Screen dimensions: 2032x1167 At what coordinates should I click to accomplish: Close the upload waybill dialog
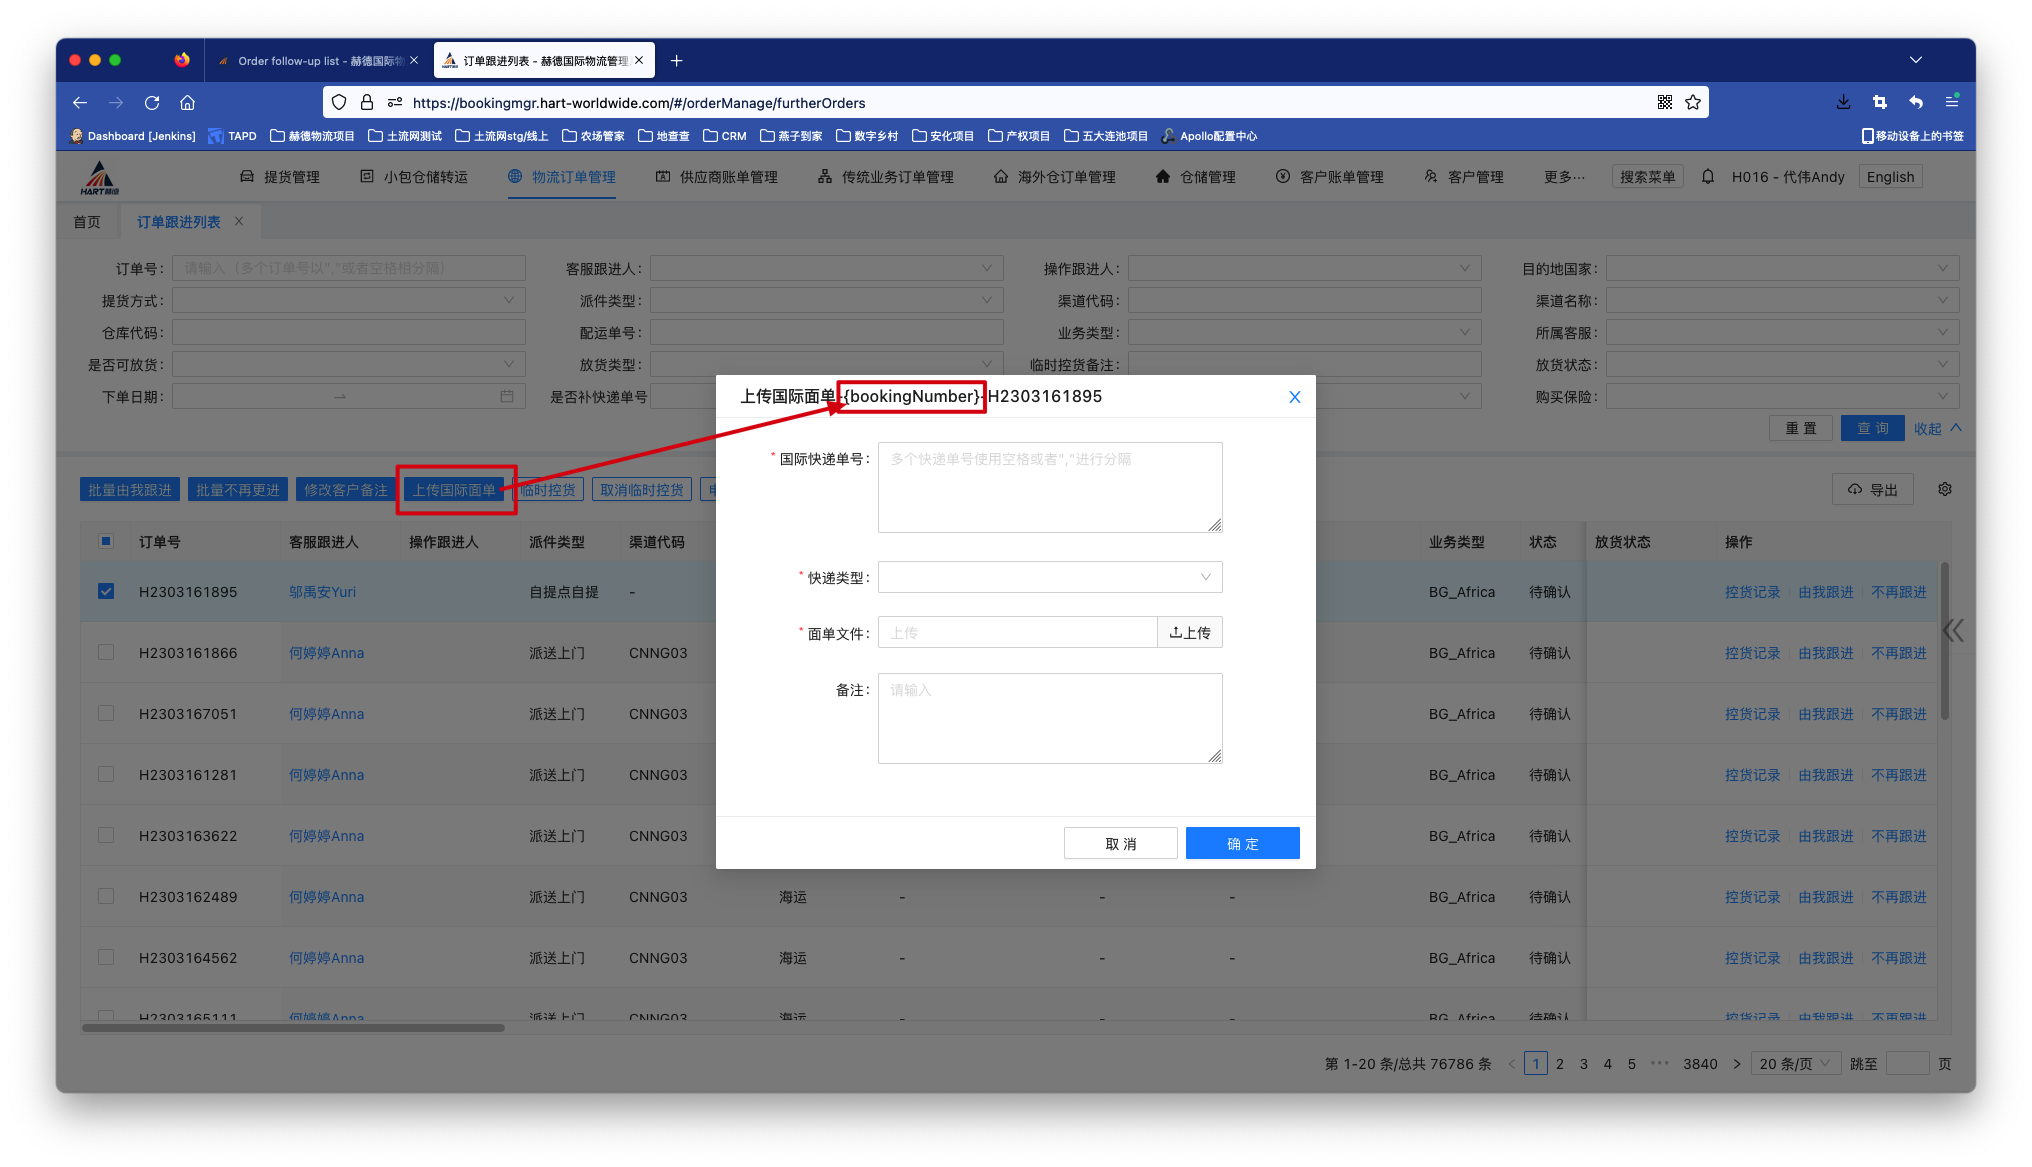1294,397
